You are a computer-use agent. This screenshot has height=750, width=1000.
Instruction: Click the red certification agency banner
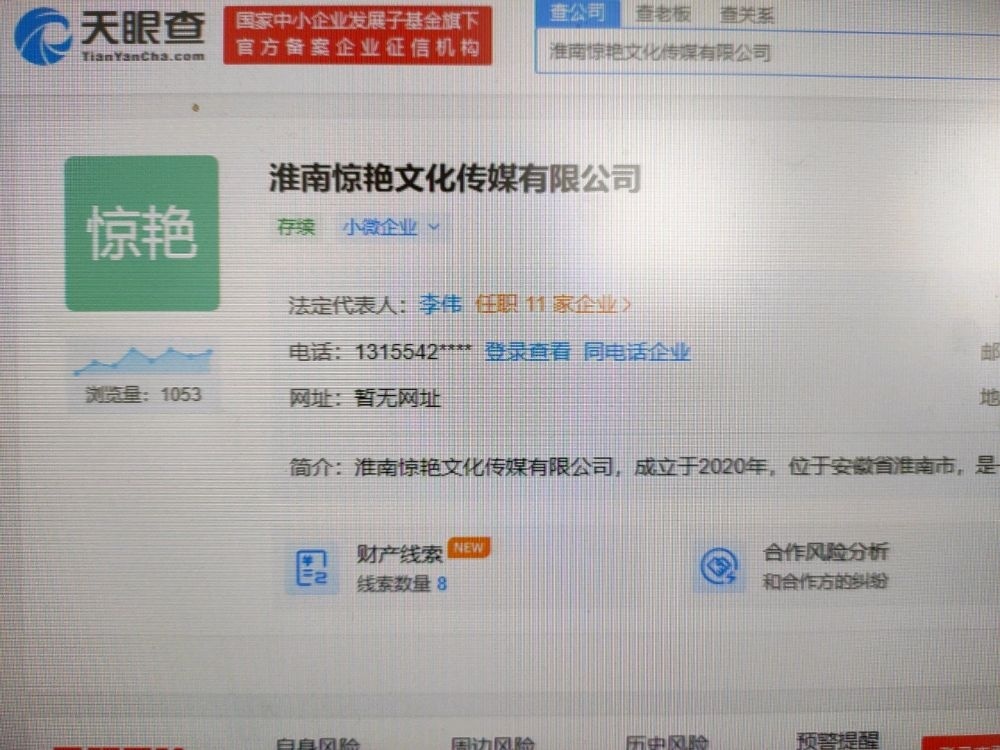tap(358, 36)
